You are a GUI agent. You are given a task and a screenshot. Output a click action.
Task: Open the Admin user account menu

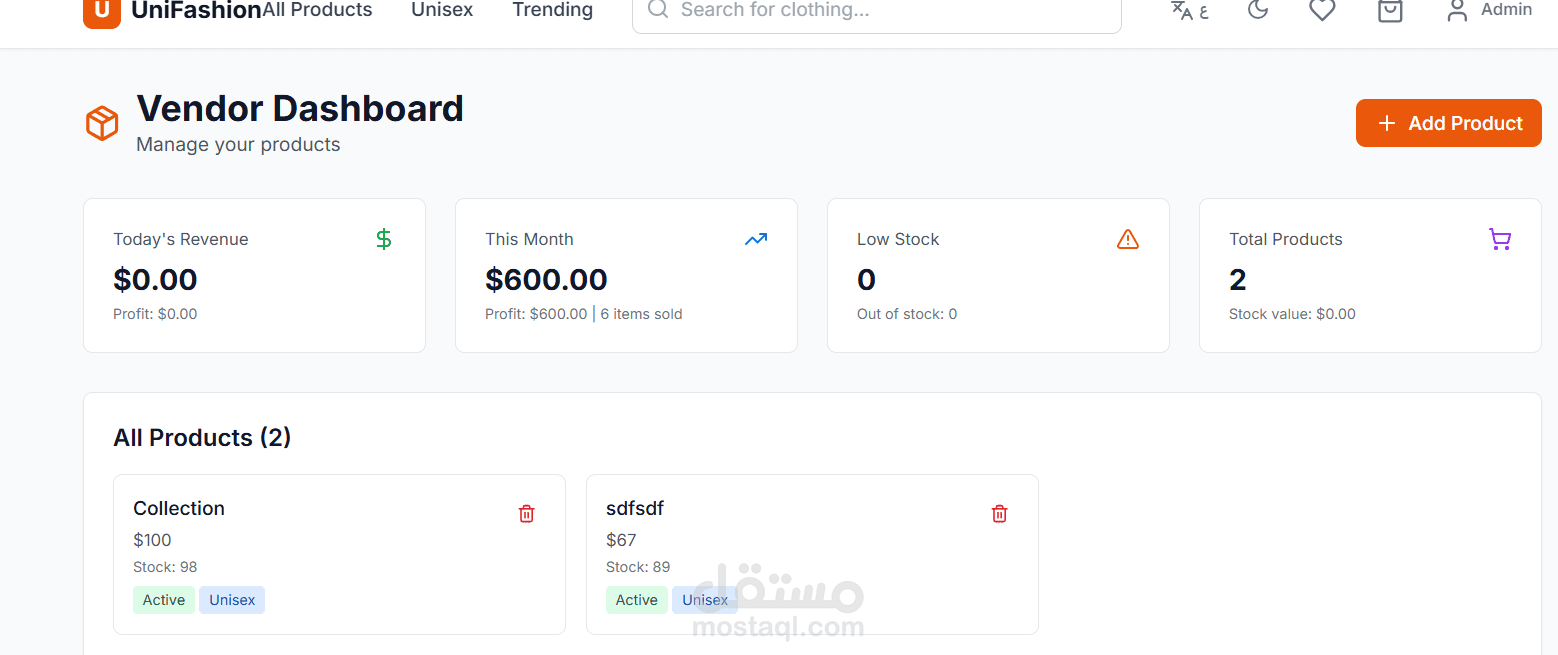point(1489,10)
